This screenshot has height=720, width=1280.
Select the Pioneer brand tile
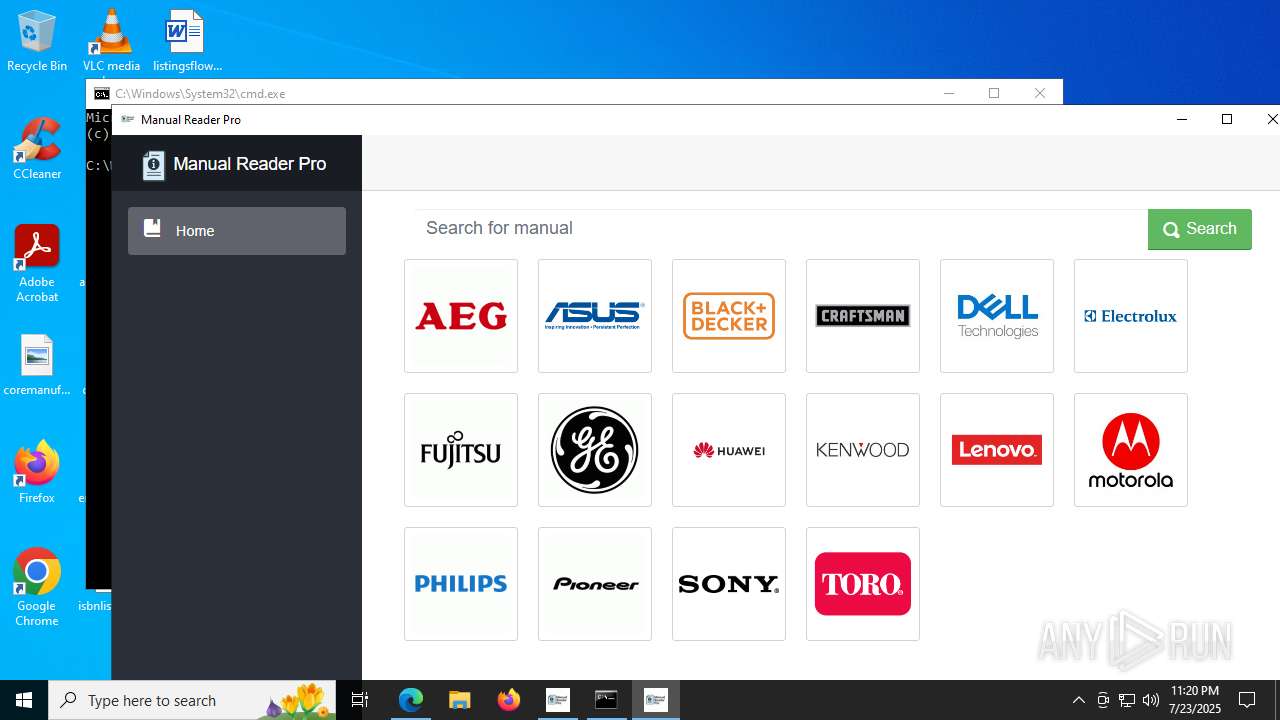pyautogui.click(x=595, y=584)
